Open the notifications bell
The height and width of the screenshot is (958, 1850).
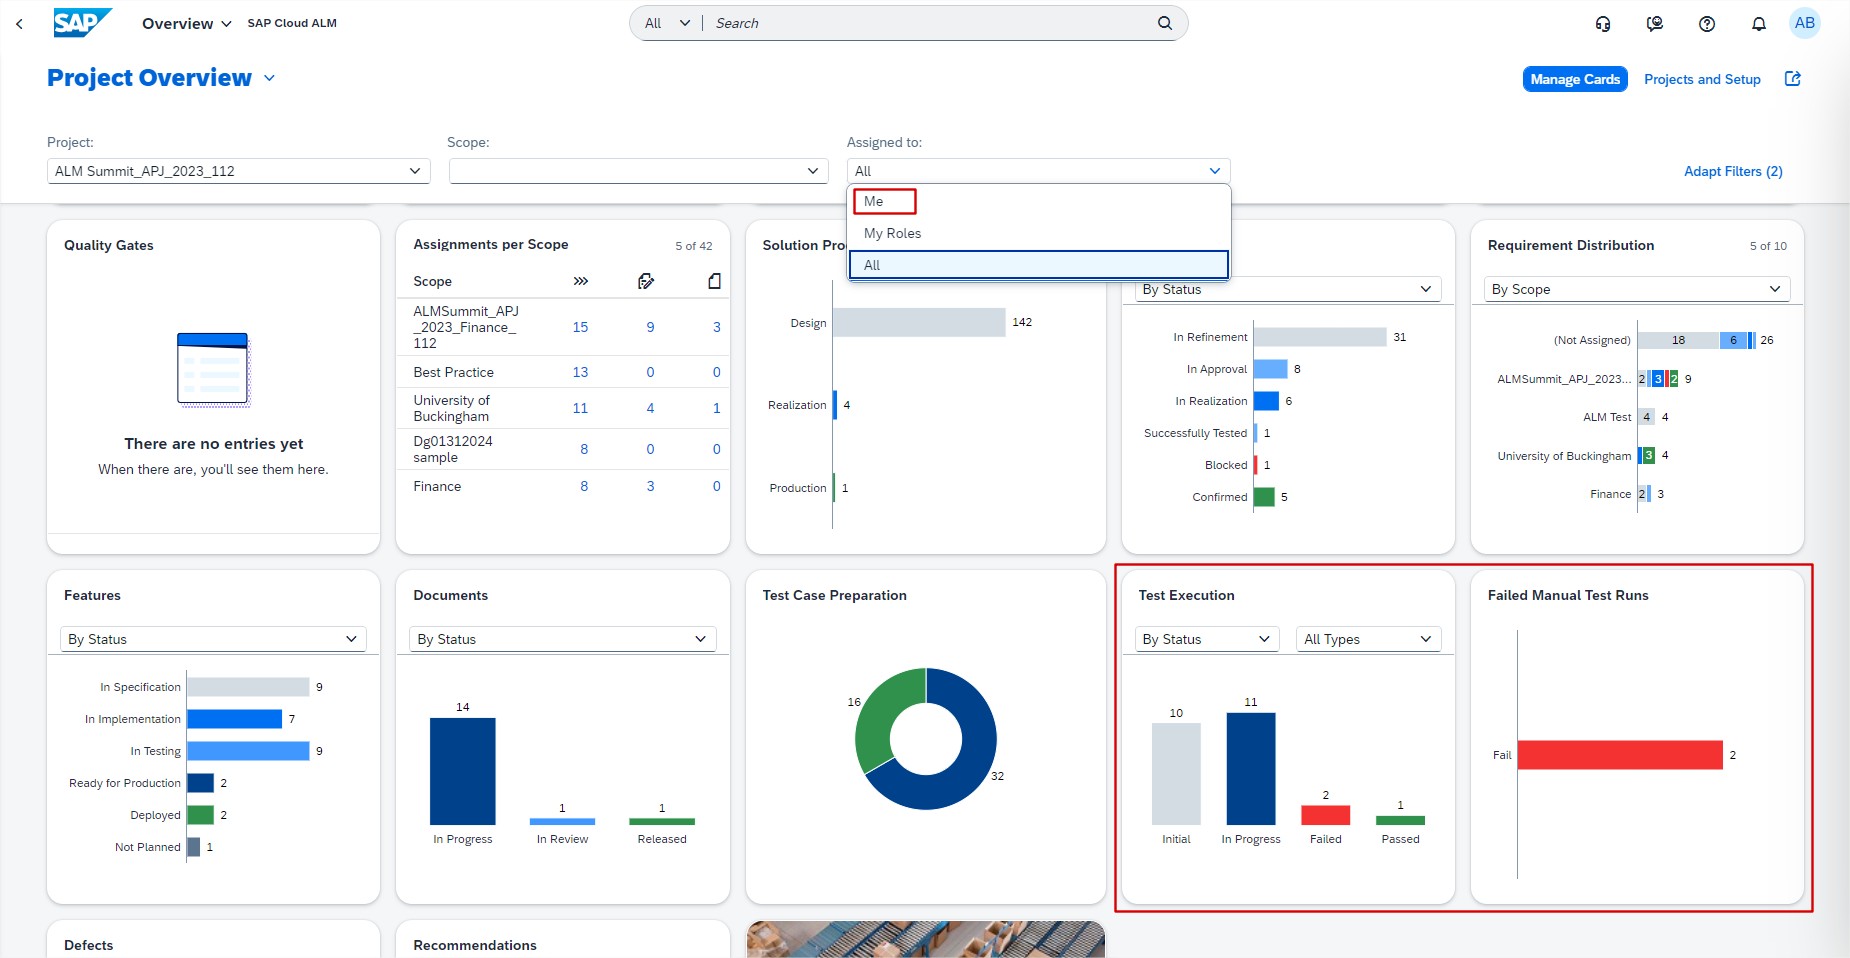point(1758,24)
